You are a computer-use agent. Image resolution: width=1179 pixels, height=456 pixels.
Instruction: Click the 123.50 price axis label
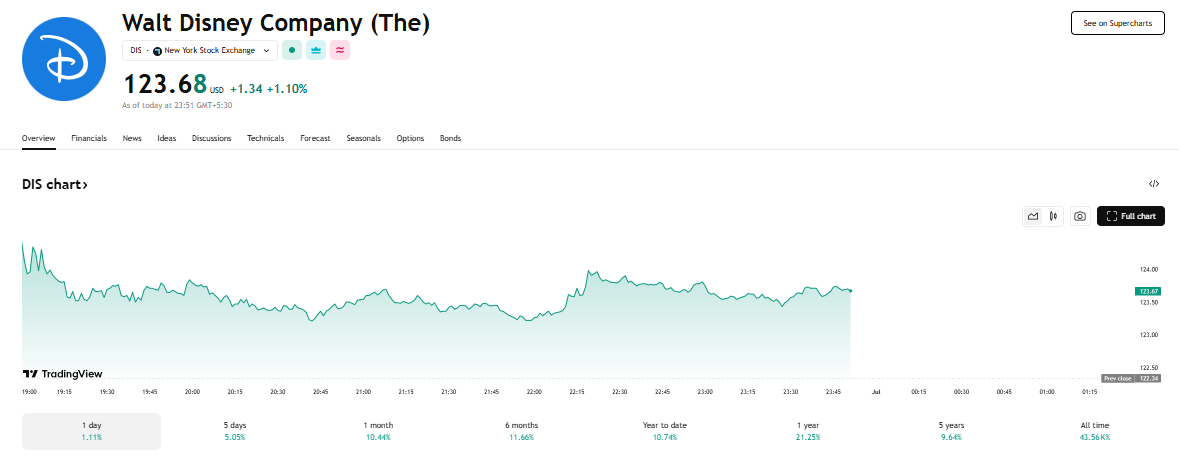click(x=1149, y=302)
